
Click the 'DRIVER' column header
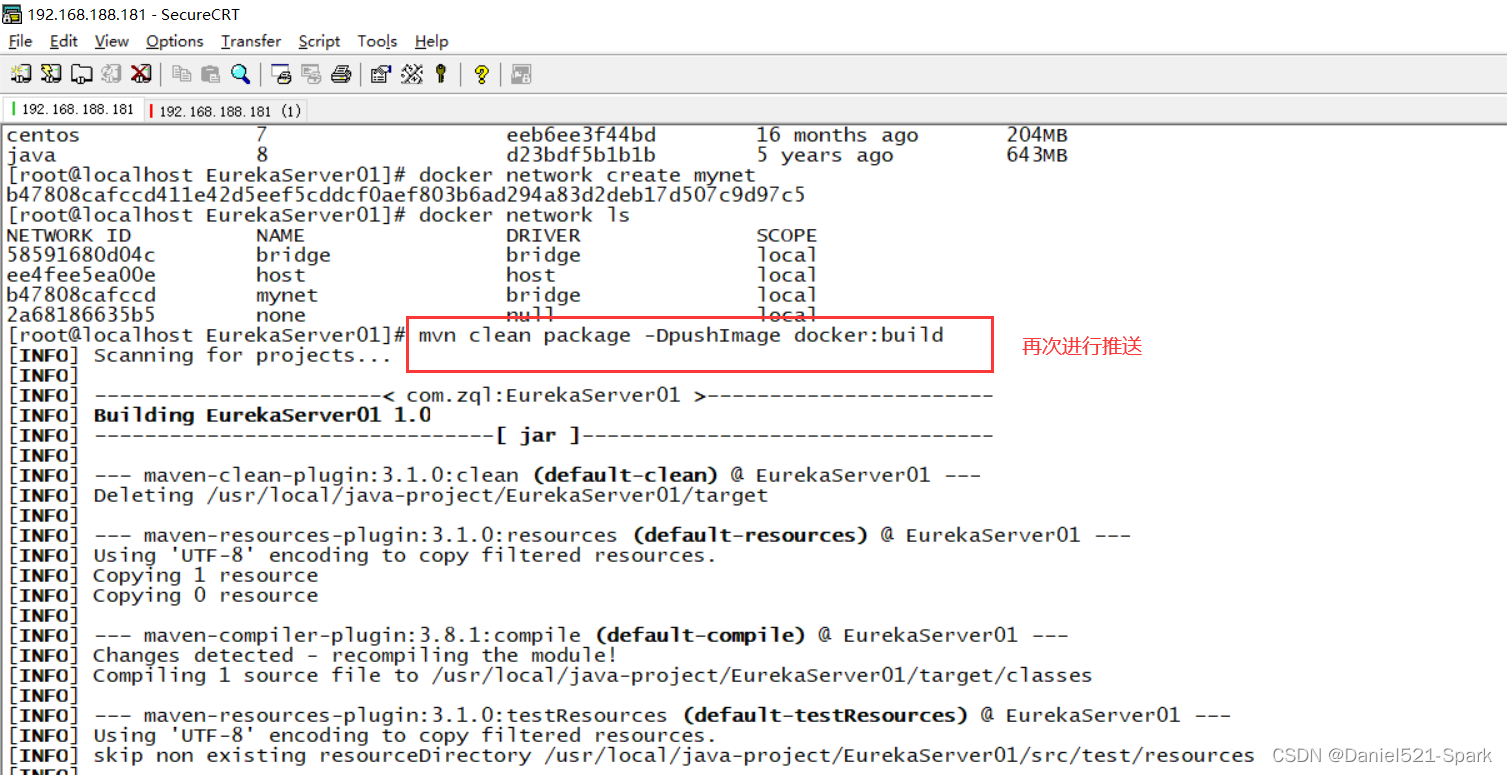pos(543,236)
